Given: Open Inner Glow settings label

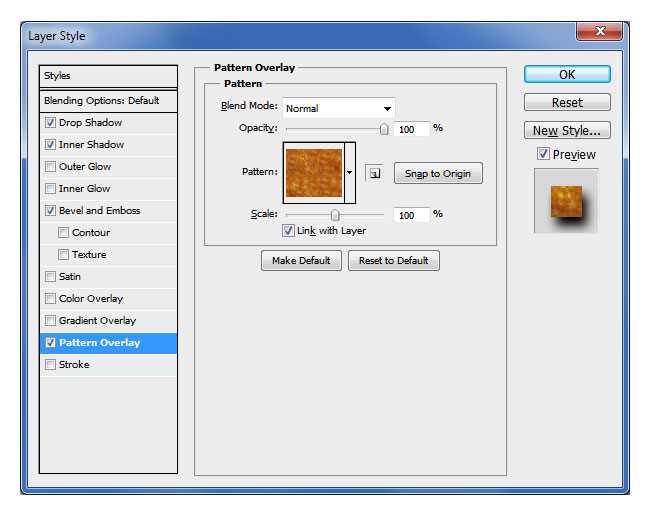Looking at the screenshot, I should pos(85,189).
